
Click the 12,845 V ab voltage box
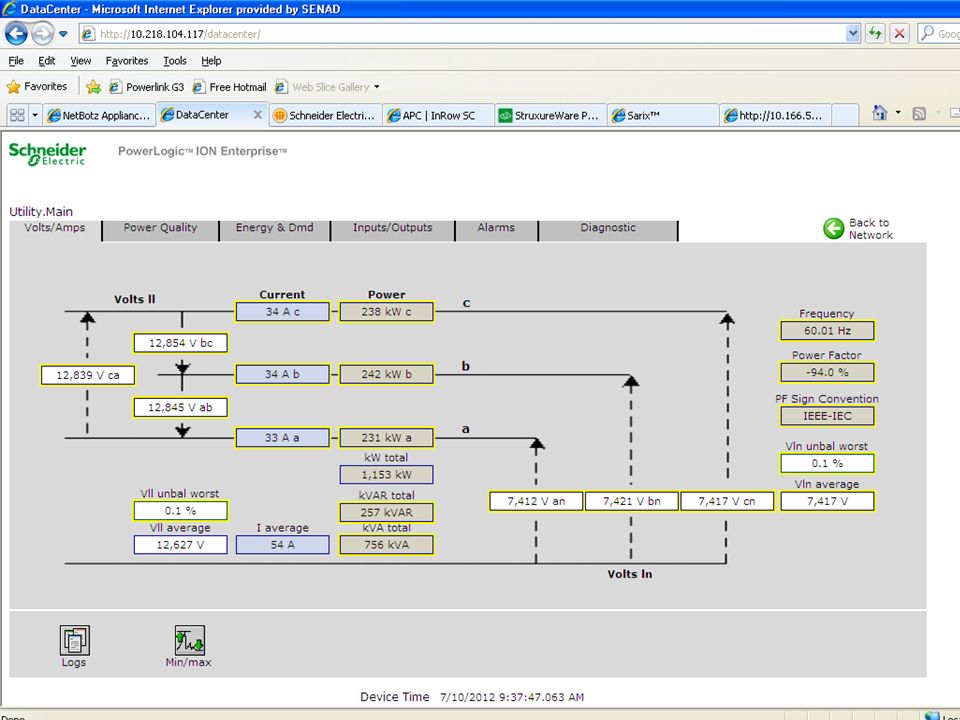[x=181, y=407]
